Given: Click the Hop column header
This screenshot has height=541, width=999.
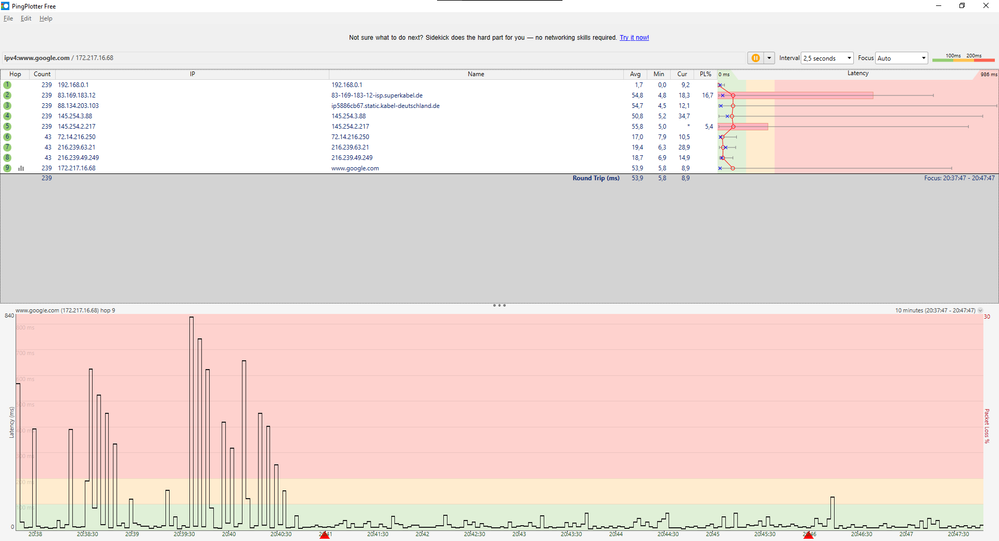Looking at the screenshot, I should click(x=15, y=75).
